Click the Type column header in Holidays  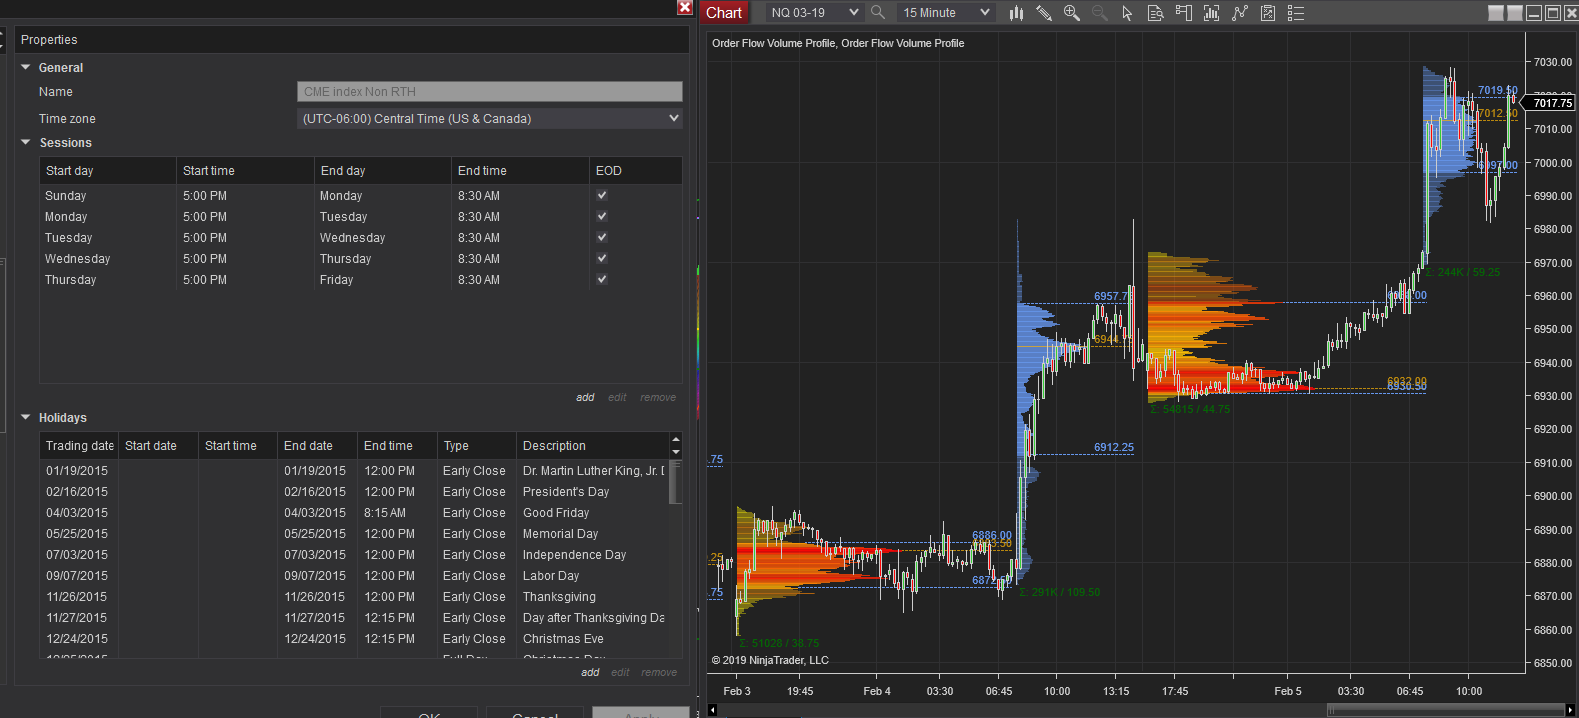click(476, 446)
